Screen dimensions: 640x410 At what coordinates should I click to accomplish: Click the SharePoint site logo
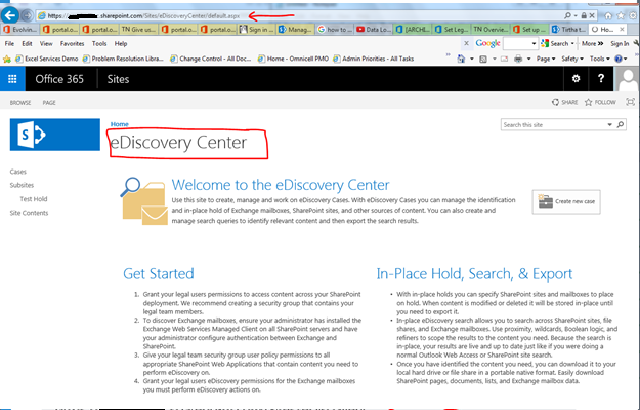pyautogui.click(x=55, y=135)
